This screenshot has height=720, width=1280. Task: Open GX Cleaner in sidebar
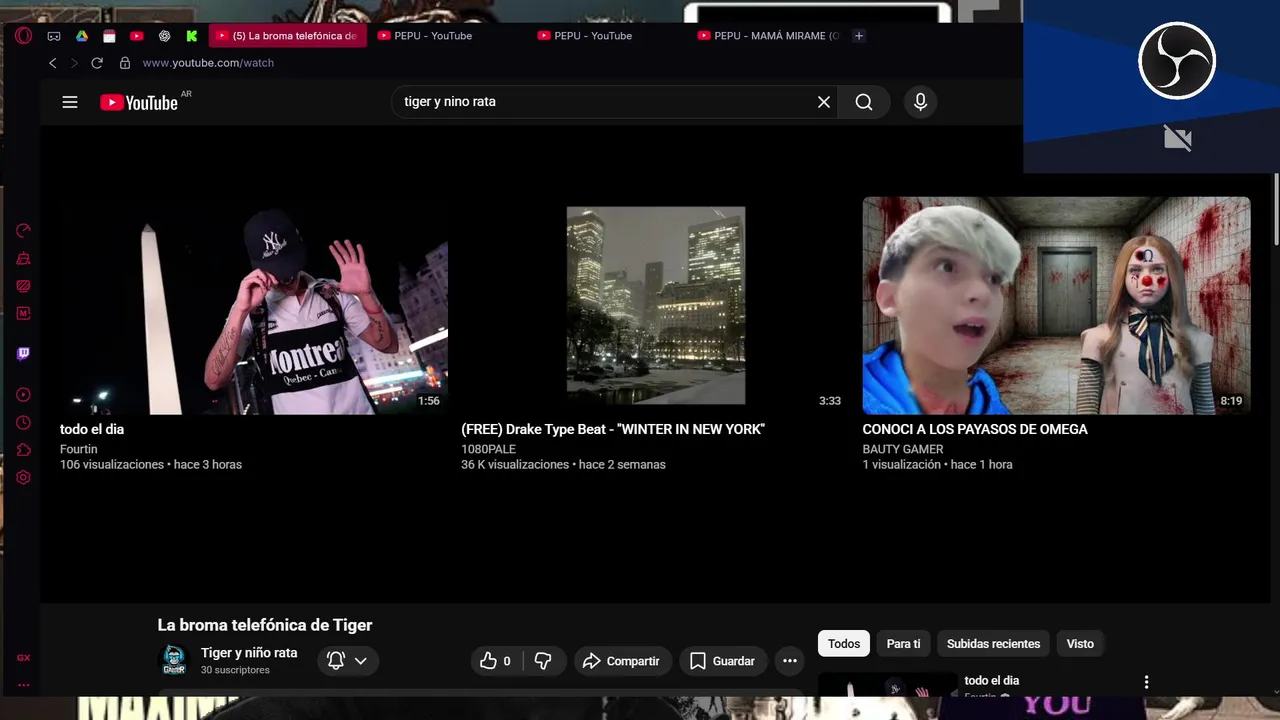point(23,258)
